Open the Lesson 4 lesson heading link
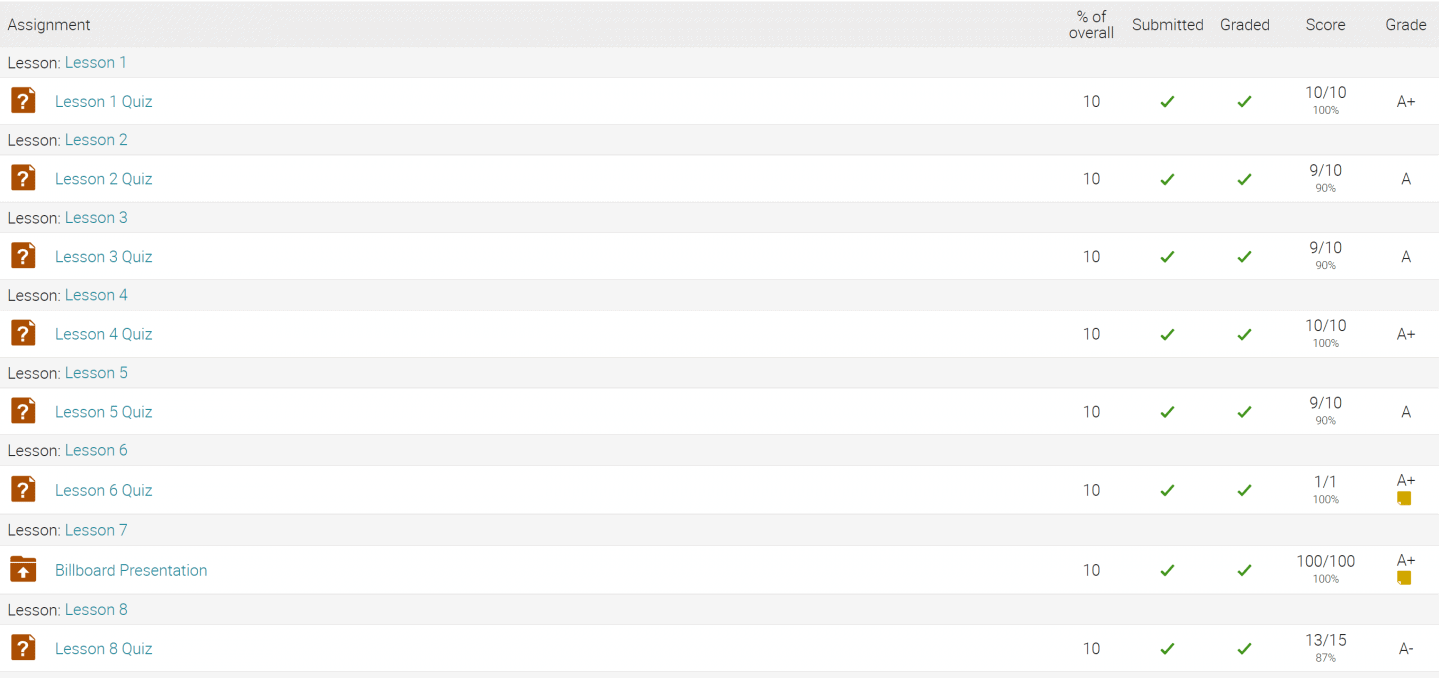 96,295
